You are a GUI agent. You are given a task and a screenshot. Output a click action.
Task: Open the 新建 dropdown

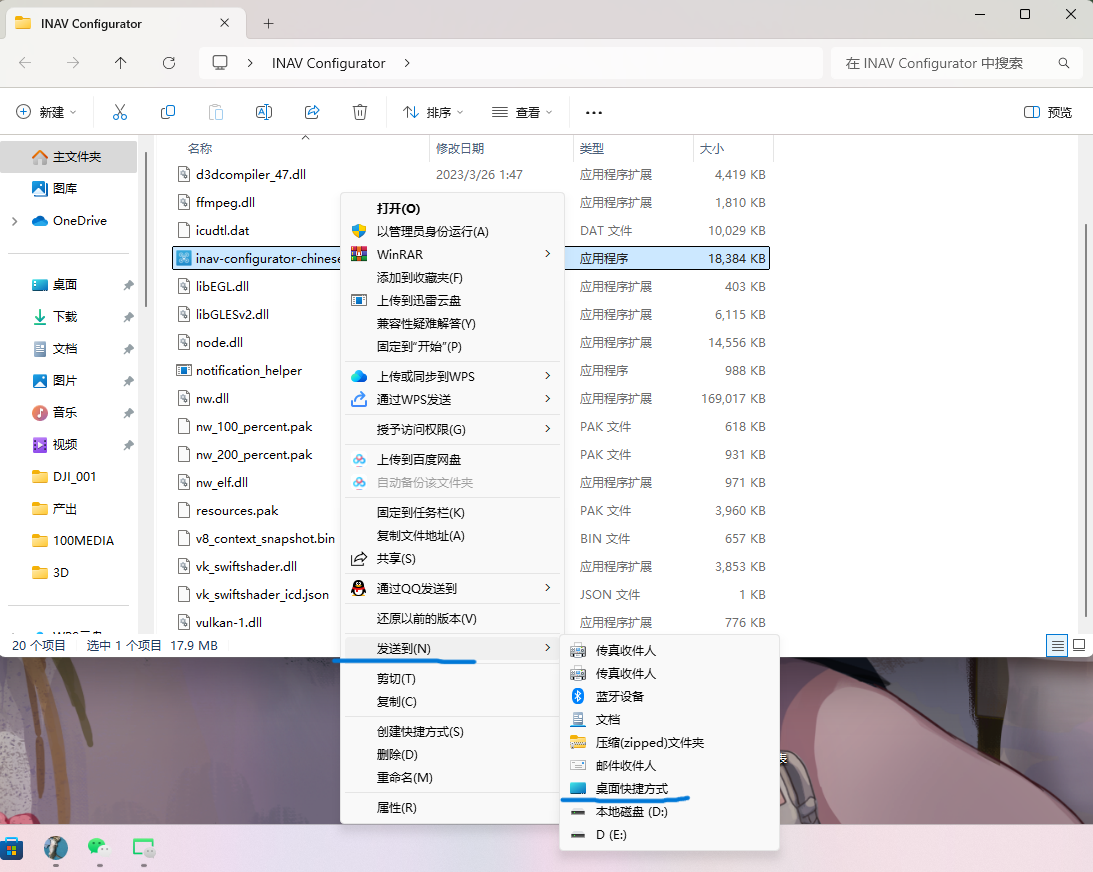pos(46,112)
